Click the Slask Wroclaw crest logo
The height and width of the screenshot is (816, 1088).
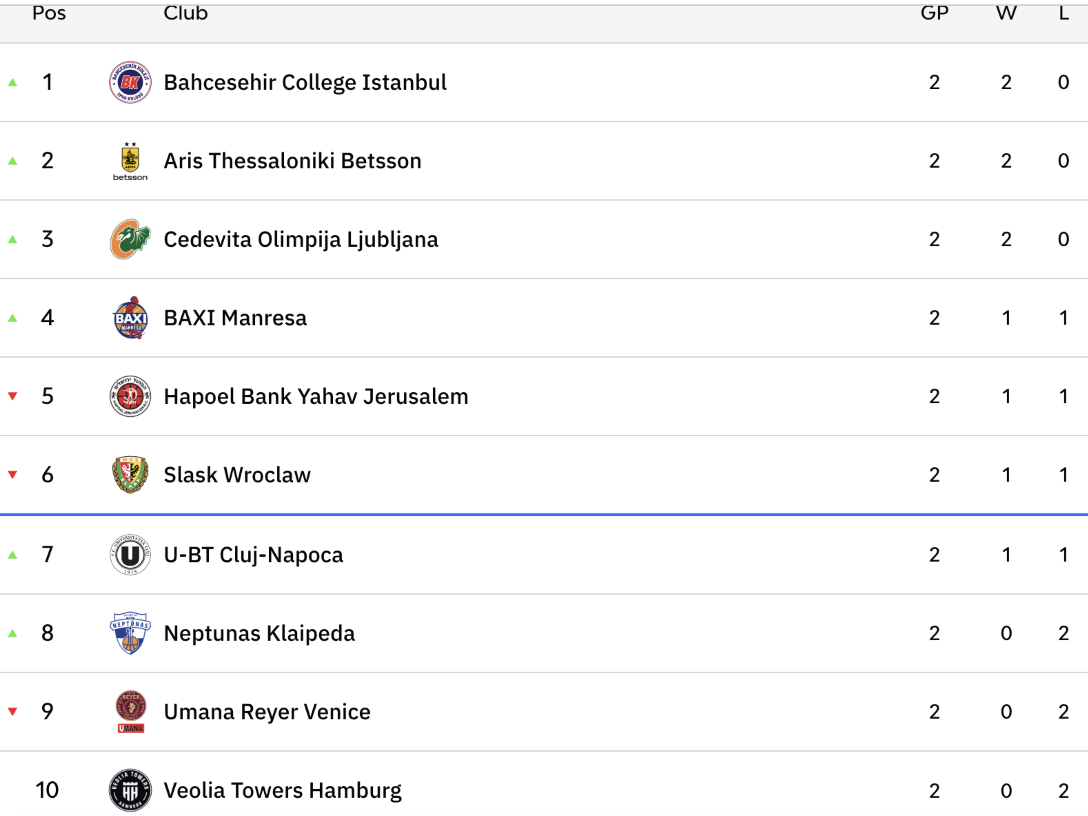pos(130,475)
